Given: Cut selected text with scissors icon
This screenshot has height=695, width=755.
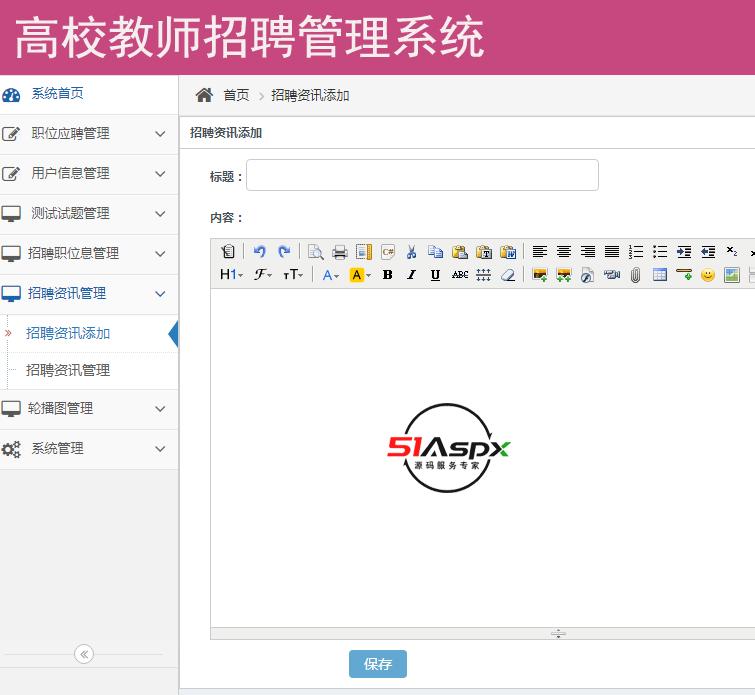Looking at the screenshot, I should coord(412,251).
